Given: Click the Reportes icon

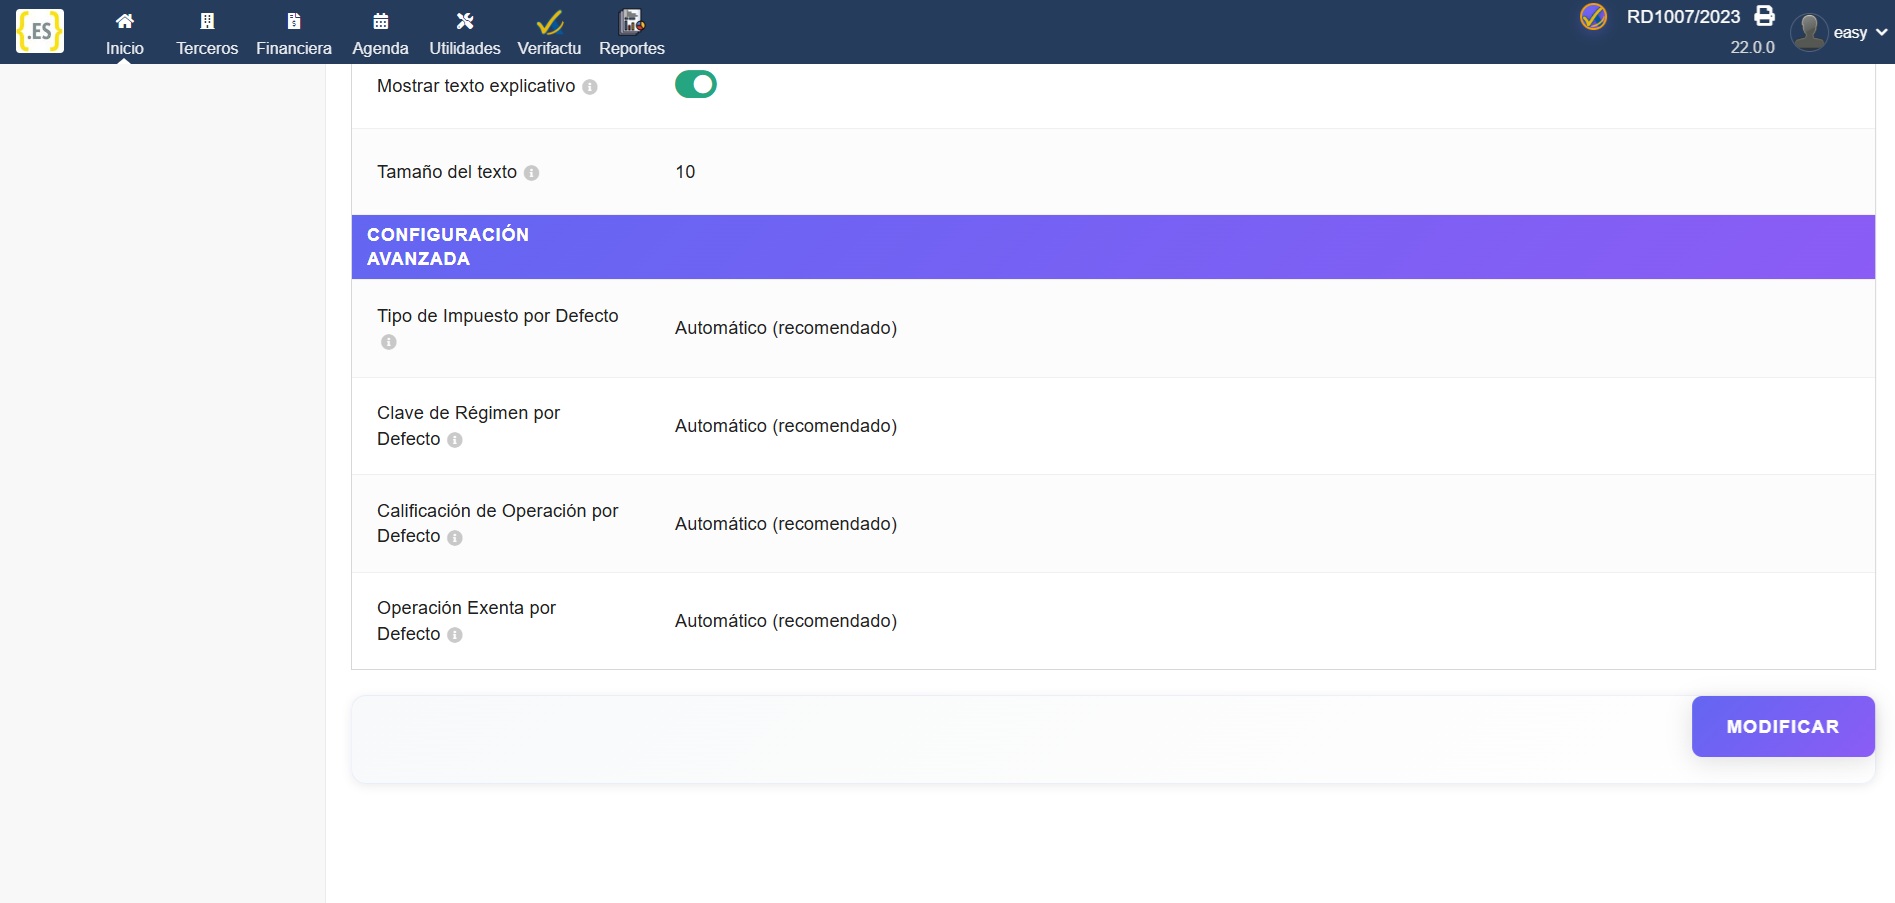Looking at the screenshot, I should click(631, 21).
